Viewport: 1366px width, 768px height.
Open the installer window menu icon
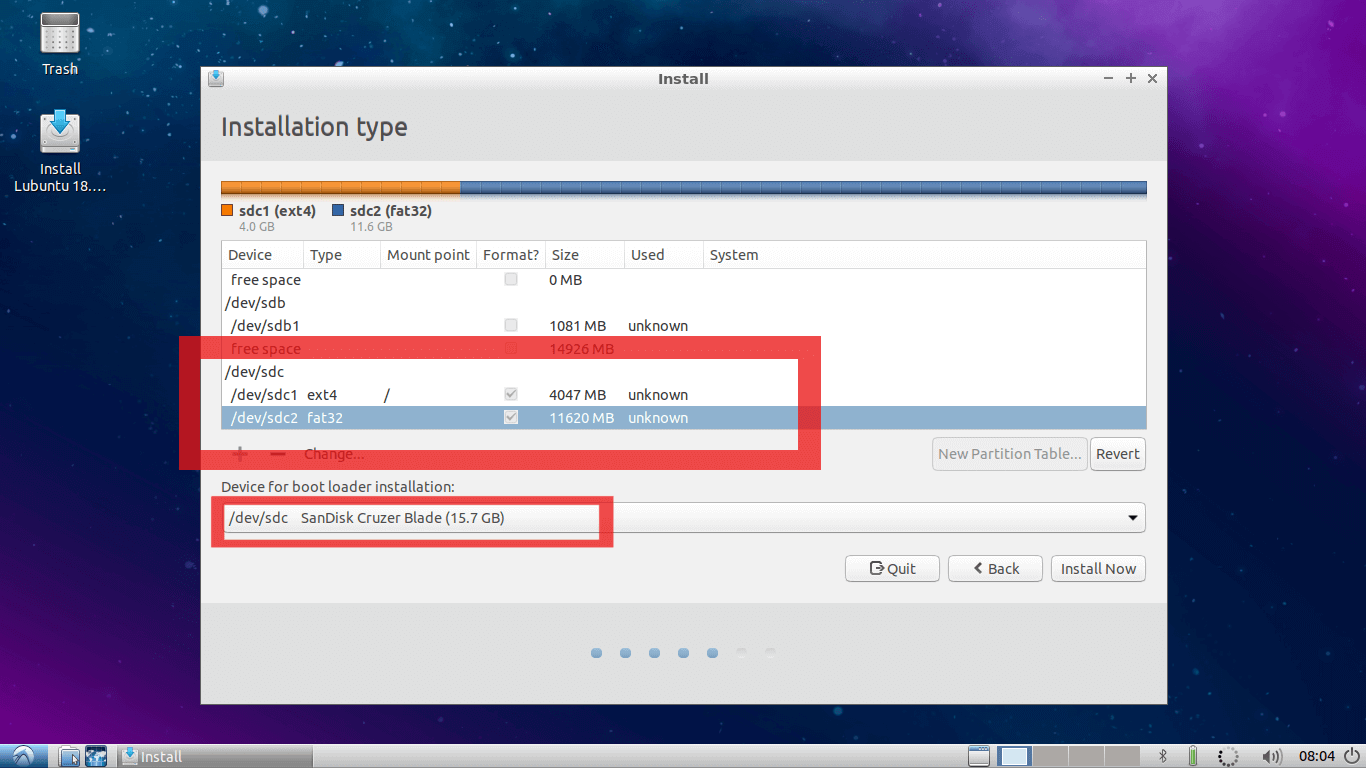(x=216, y=78)
